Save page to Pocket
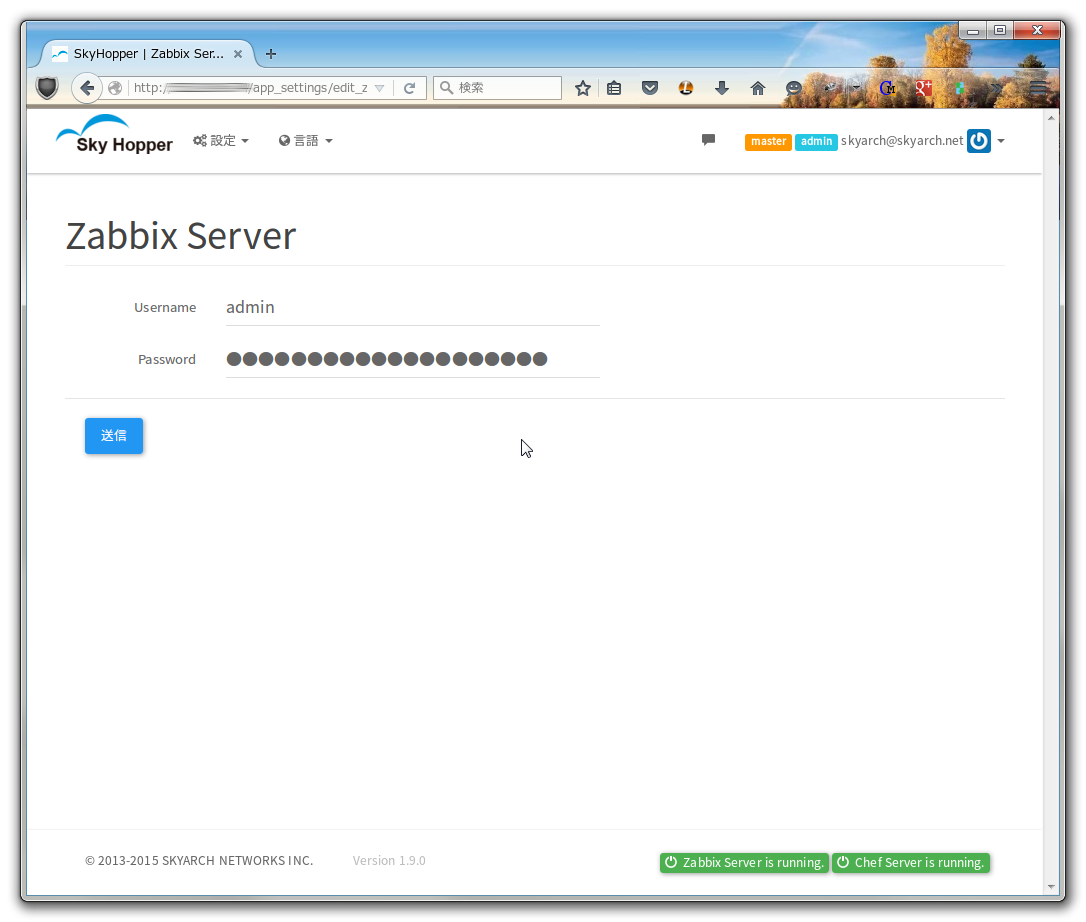This screenshot has width=1086, height=922. click(x=650, y=88)
